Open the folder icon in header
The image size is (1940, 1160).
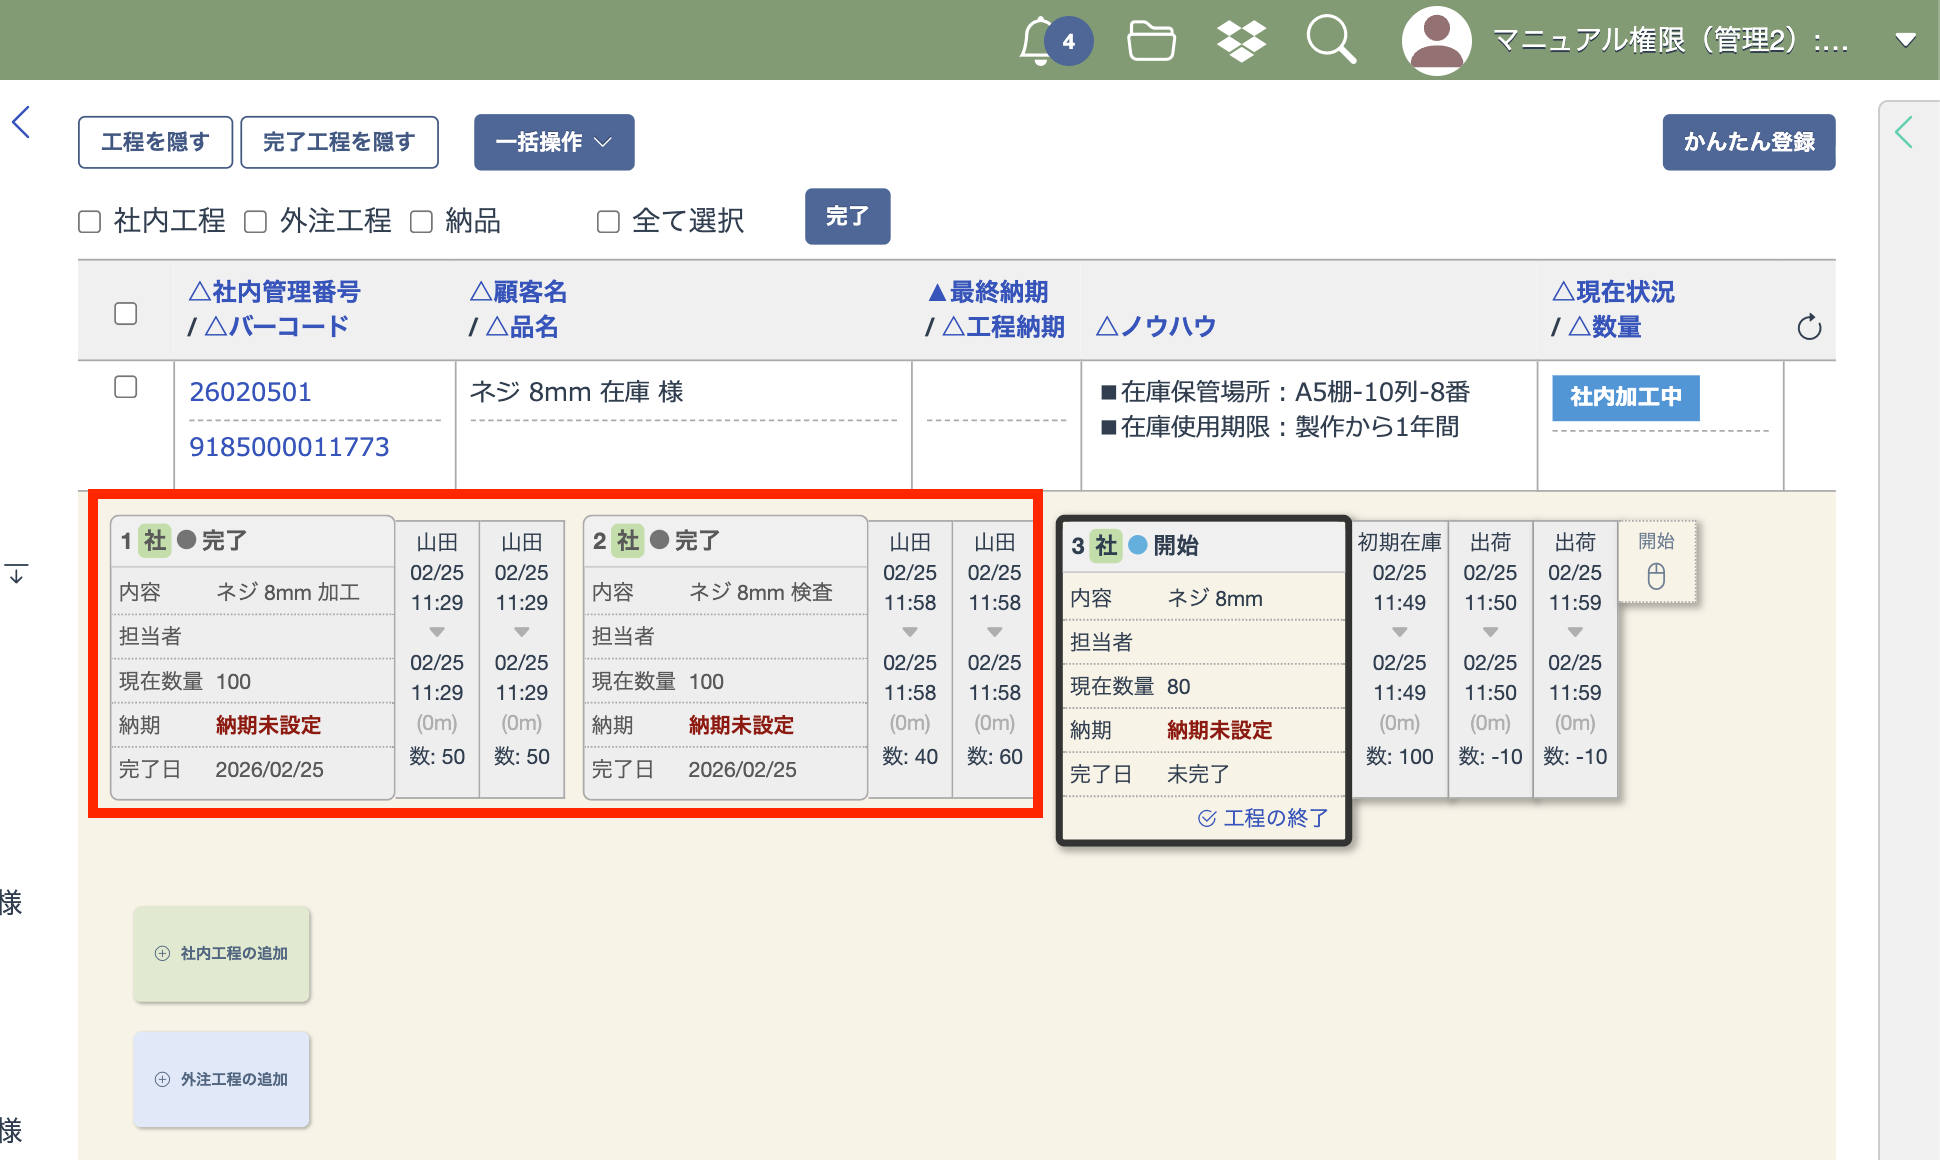1151,41
